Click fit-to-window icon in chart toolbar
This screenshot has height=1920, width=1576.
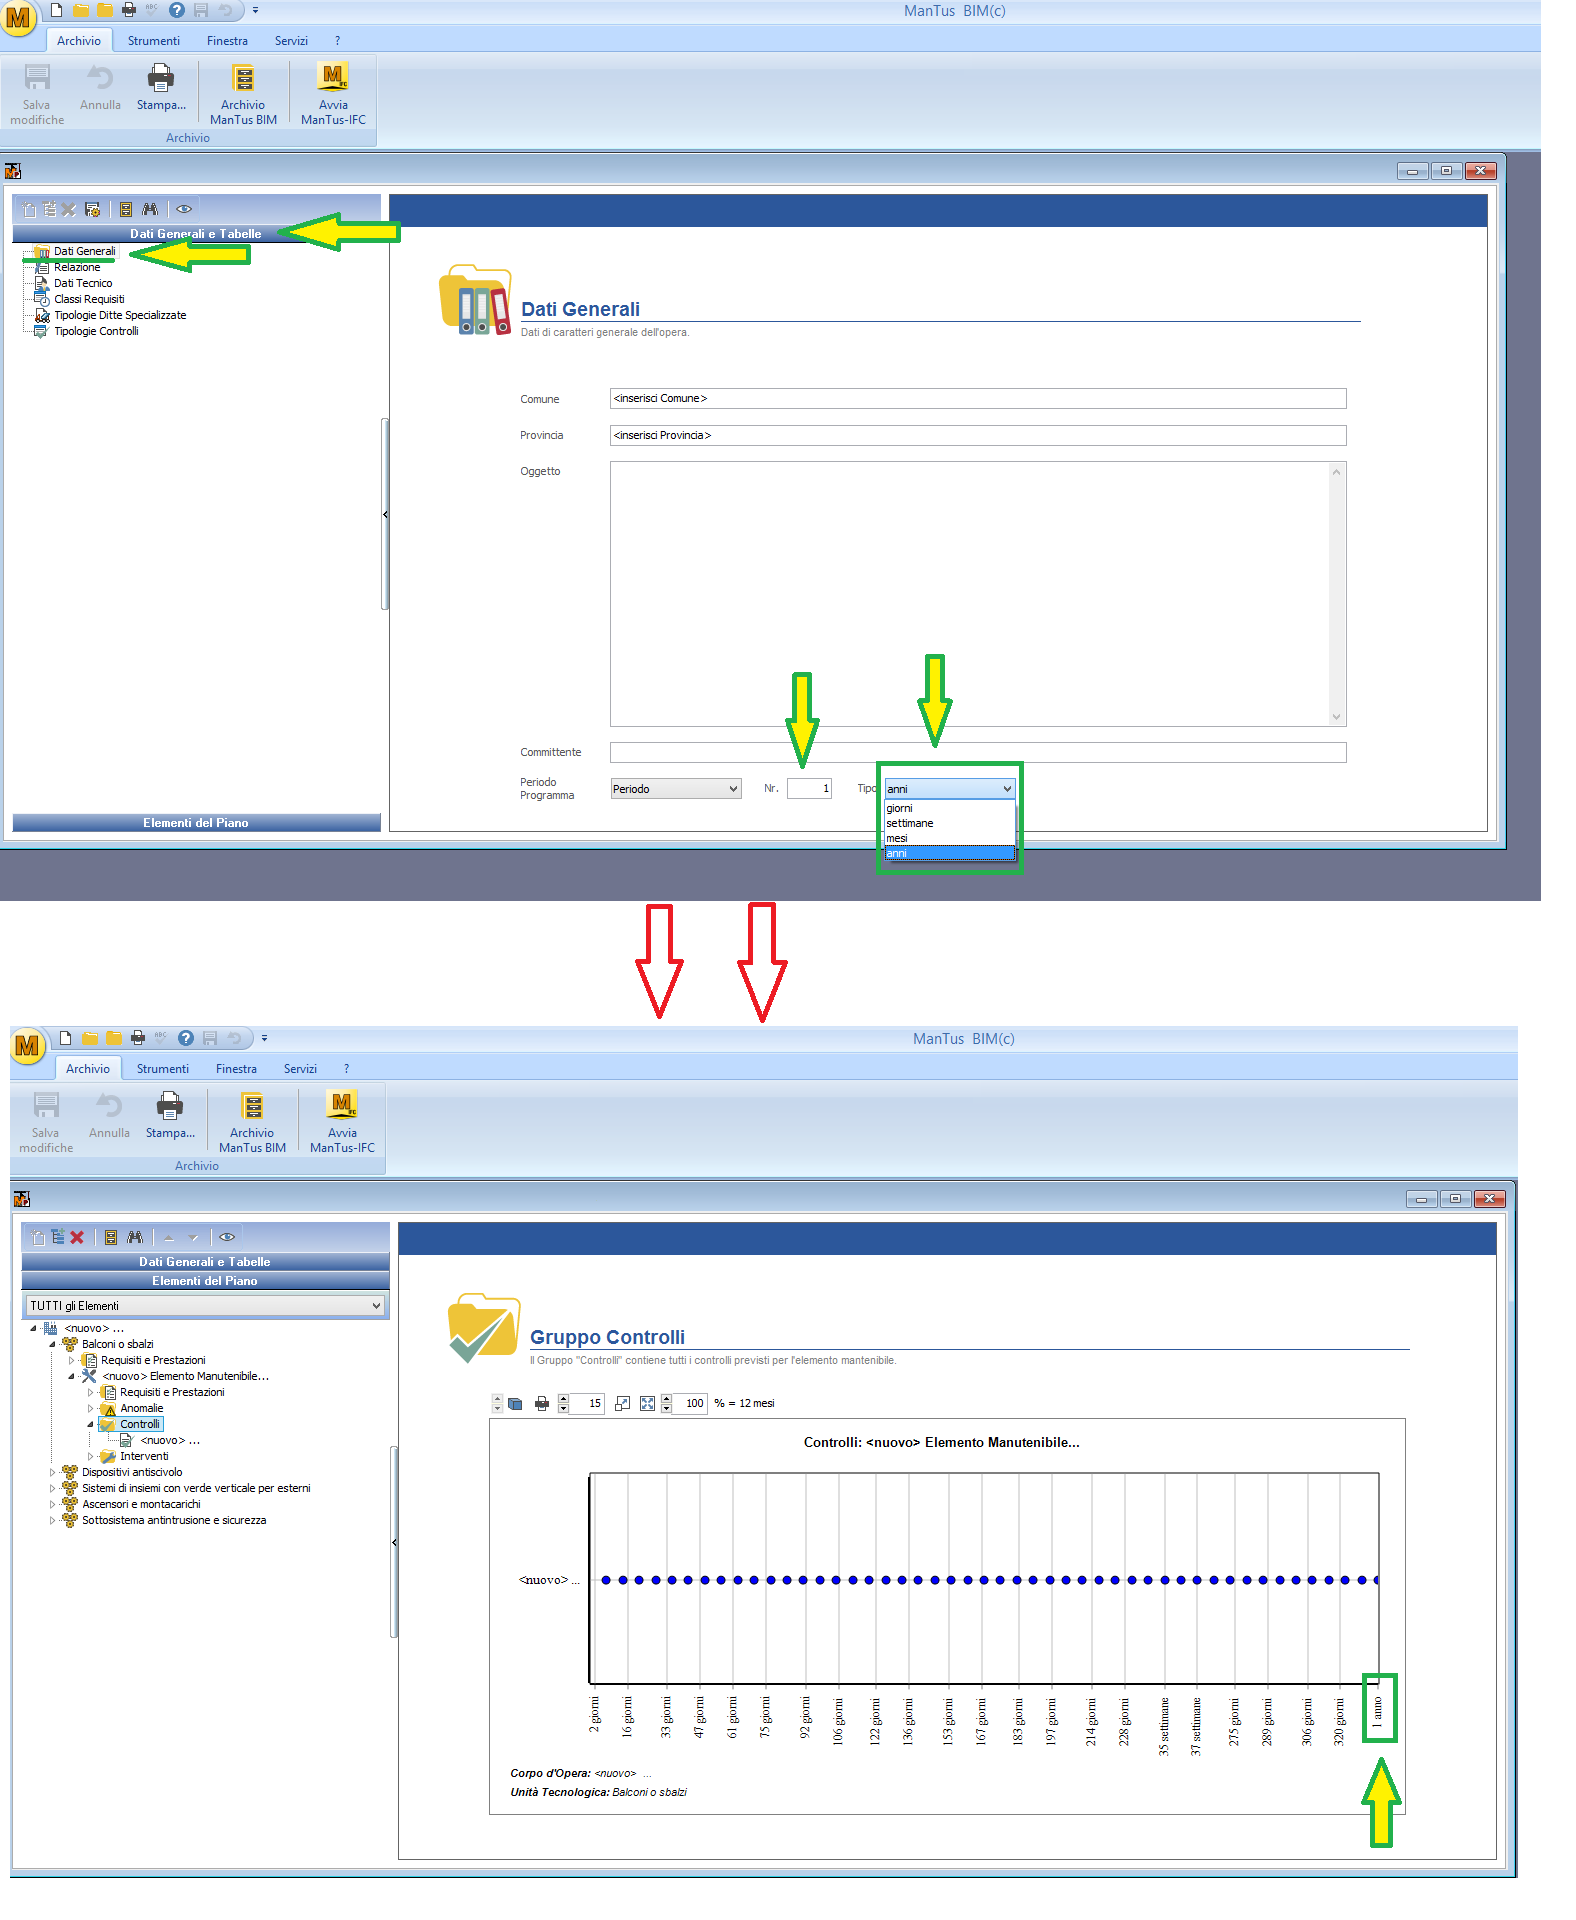pyautogui.click(x=647, y=1404)
